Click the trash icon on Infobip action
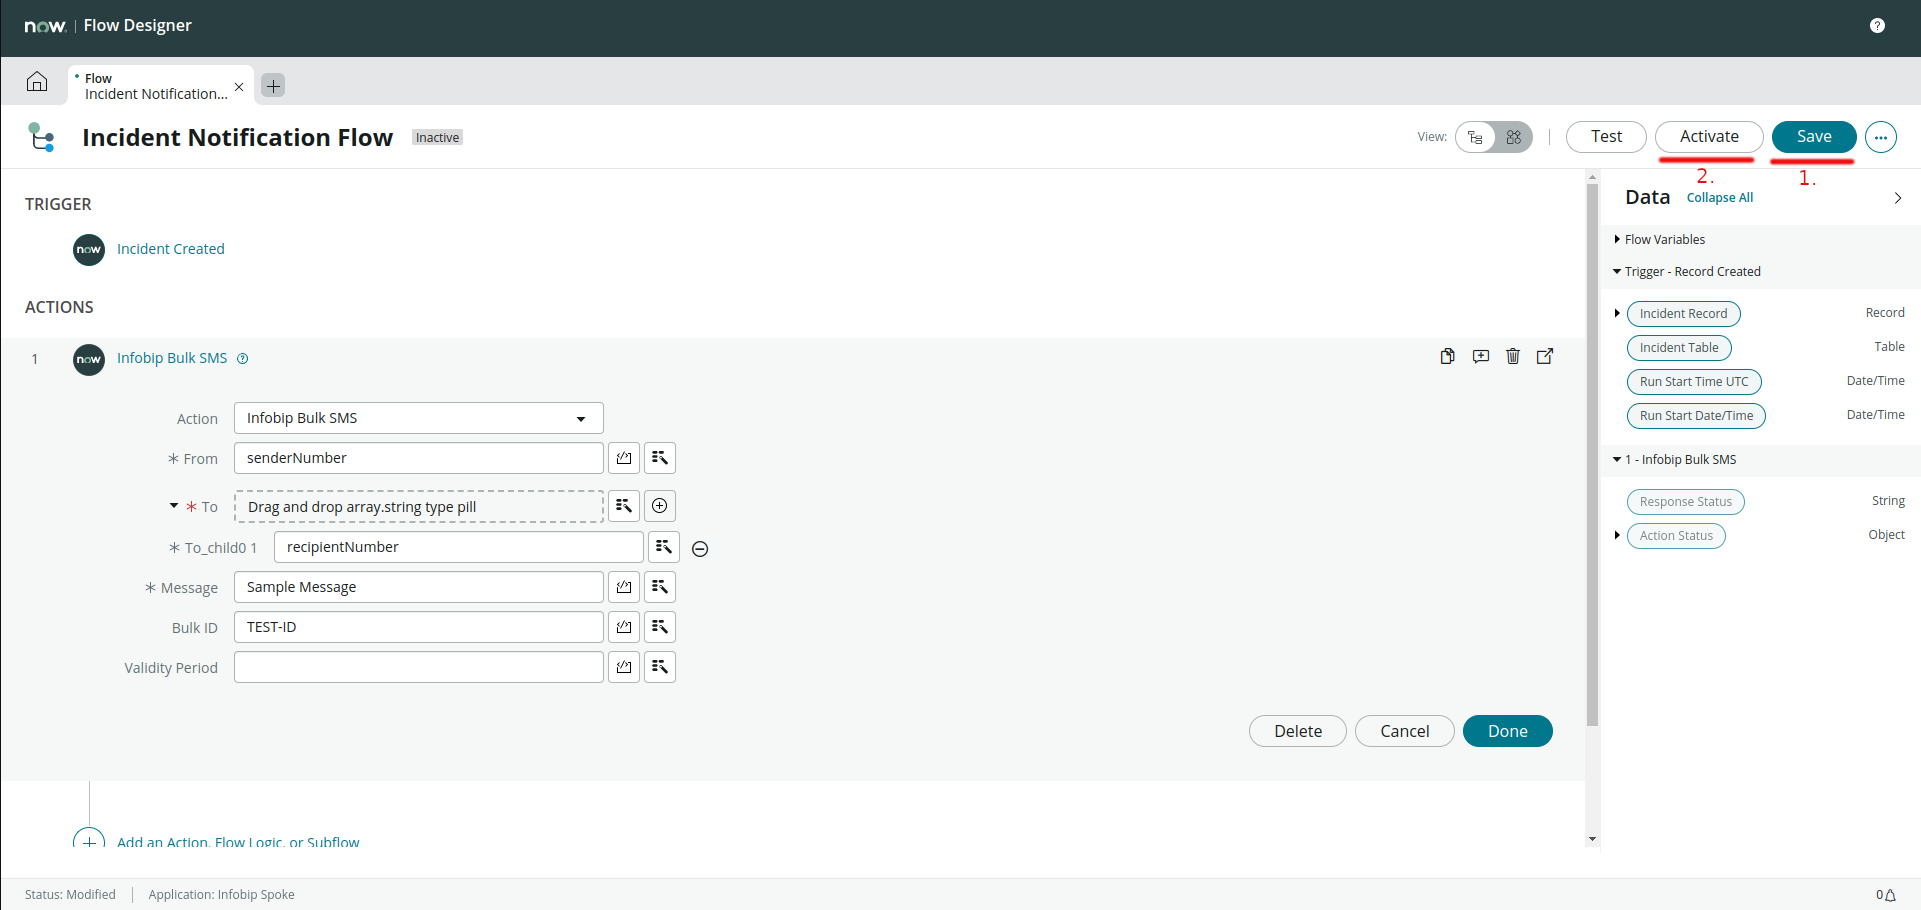This screenshot has height=910, width=1921. [x=1513, y=356]
